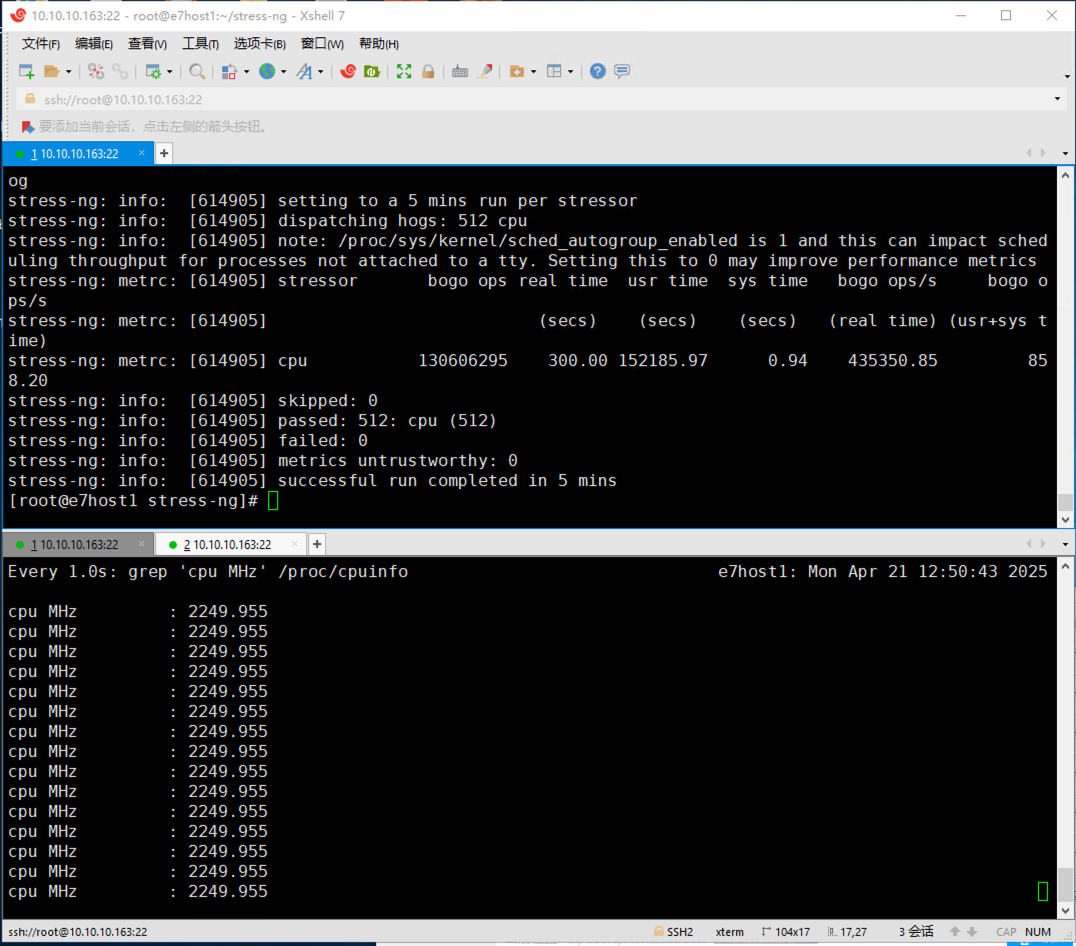Viewport: 1076px width, 946px height.
Task: Open the 查看(V) menu
Action: (x=147, y=44)
